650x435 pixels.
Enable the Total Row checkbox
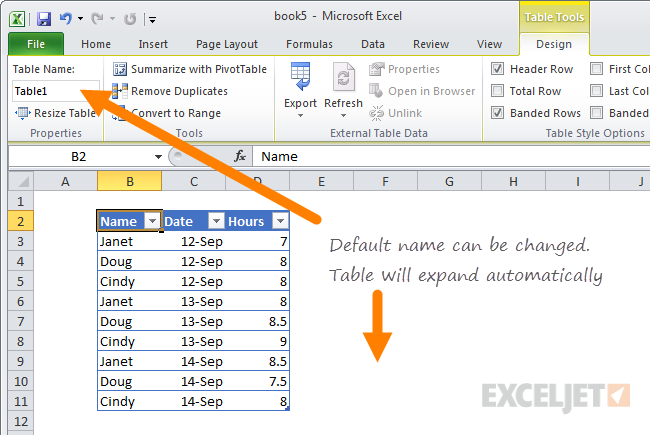coord(497,90)
